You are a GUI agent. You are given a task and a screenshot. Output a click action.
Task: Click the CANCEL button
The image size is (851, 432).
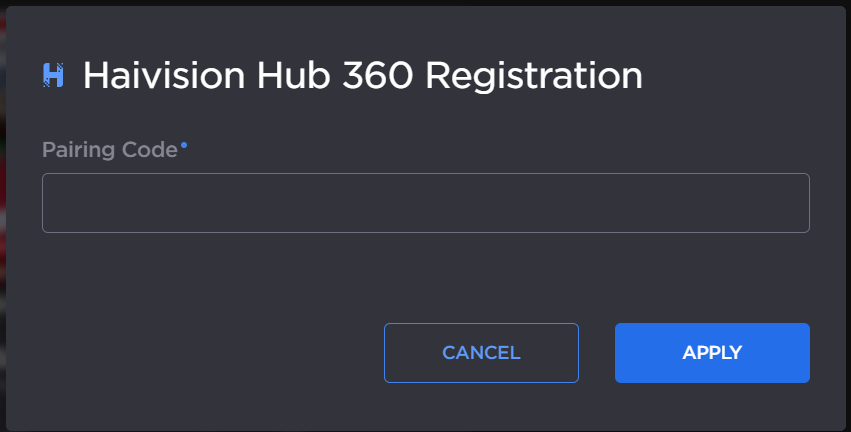(481, 353)
